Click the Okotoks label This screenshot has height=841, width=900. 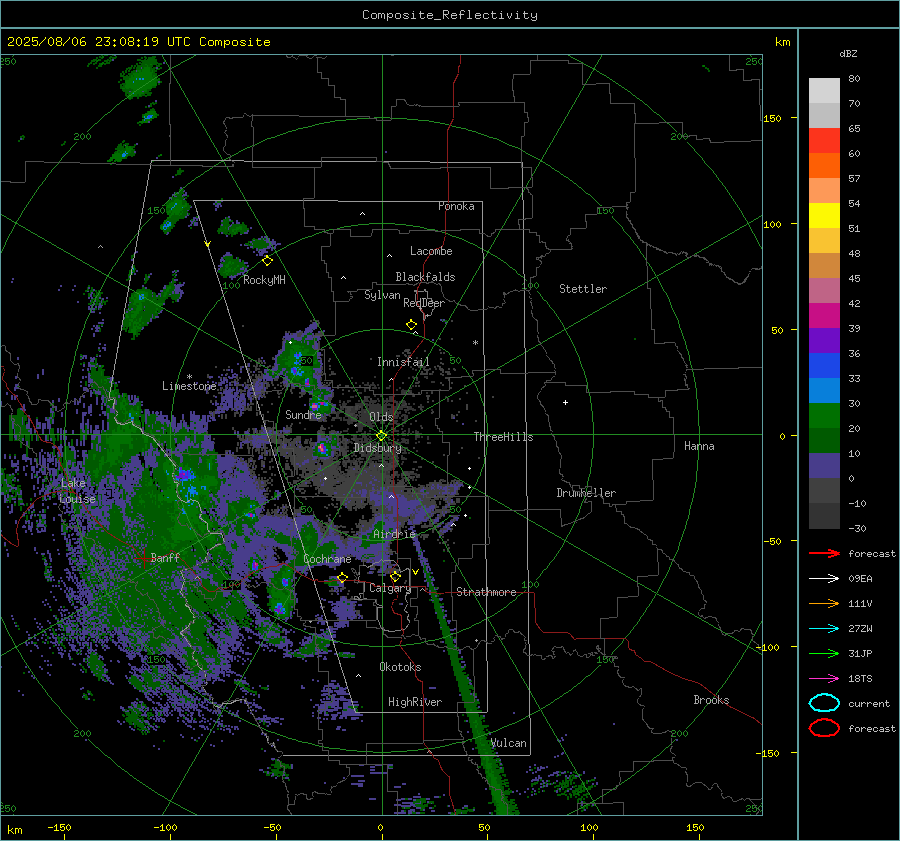400,667
